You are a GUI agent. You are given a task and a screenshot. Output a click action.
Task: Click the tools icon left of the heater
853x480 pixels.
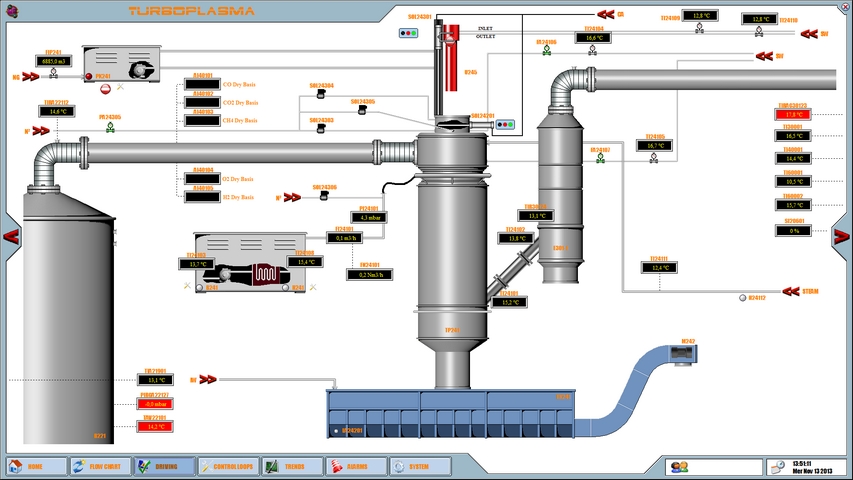[x=187, y=285]
